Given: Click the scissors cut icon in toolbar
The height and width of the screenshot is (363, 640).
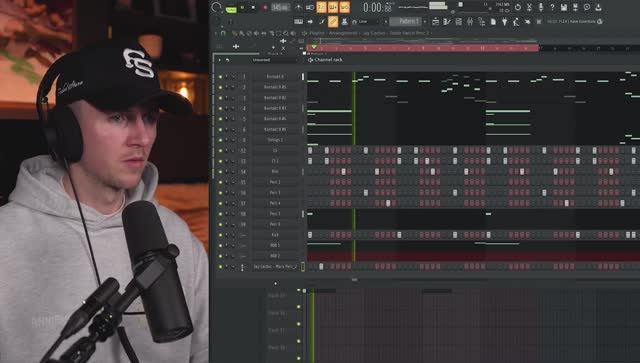Looking at the screenshot, I should [529, 7].
